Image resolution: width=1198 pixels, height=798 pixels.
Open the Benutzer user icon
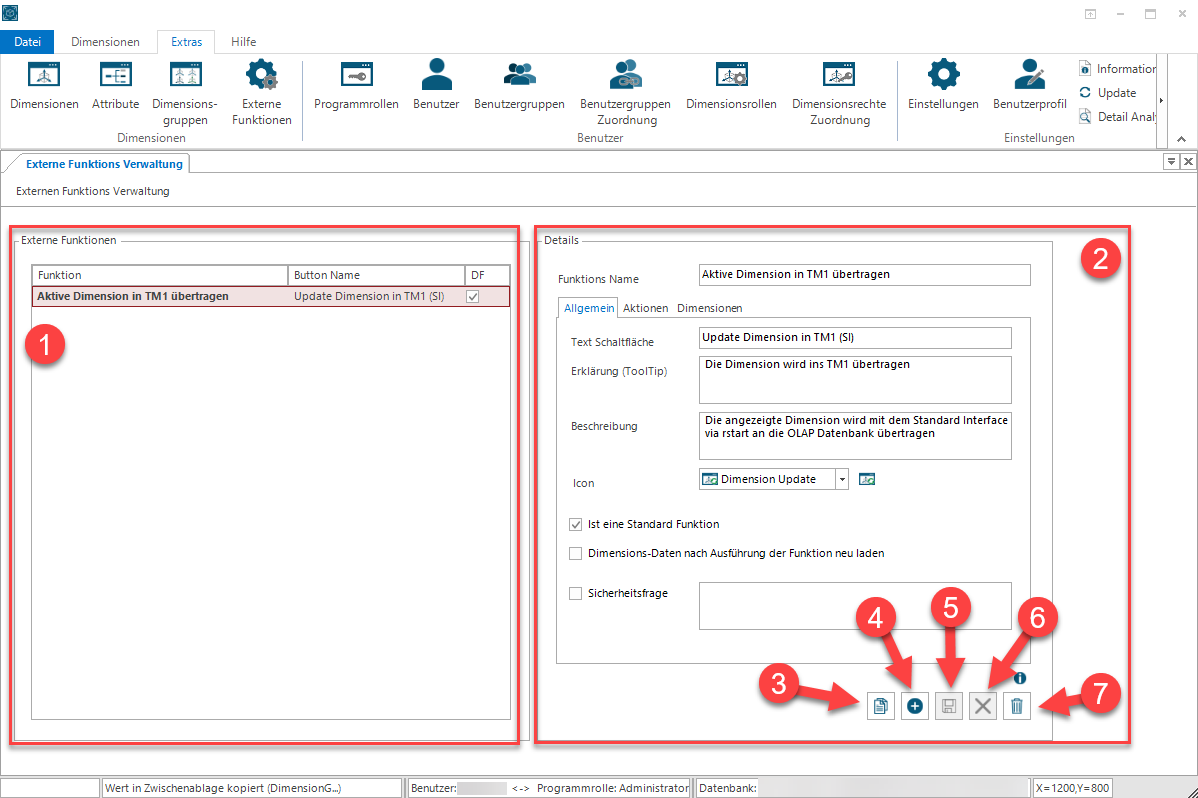(x=436, y=85)
